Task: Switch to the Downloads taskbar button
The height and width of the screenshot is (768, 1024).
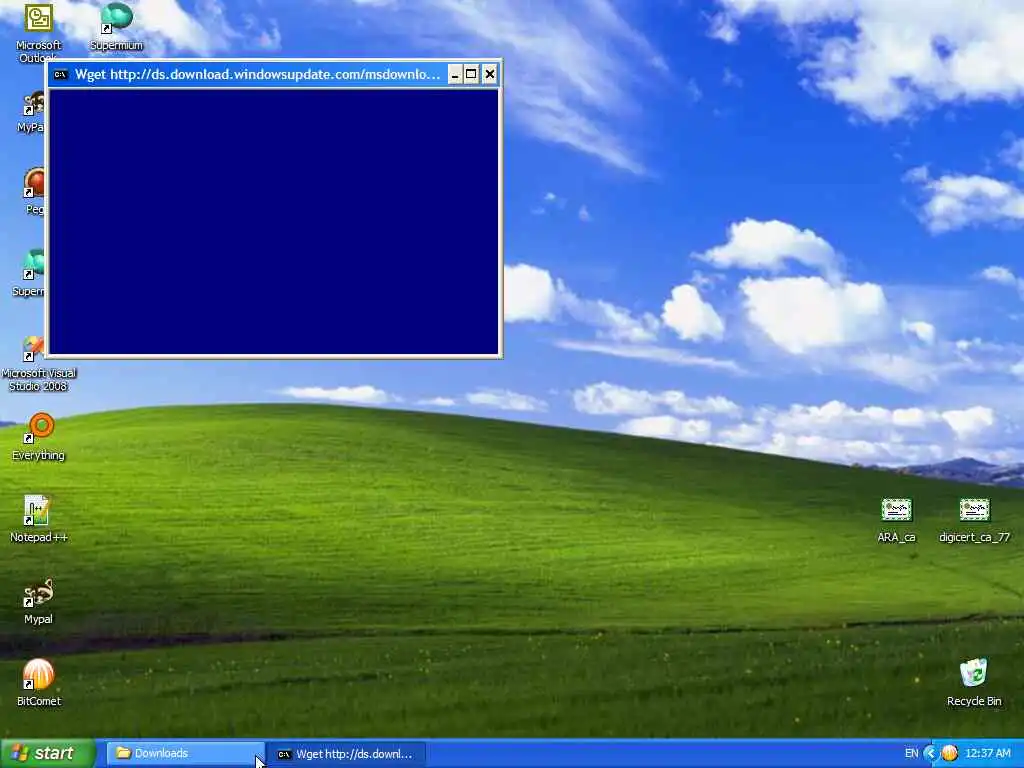Action: 185,754
